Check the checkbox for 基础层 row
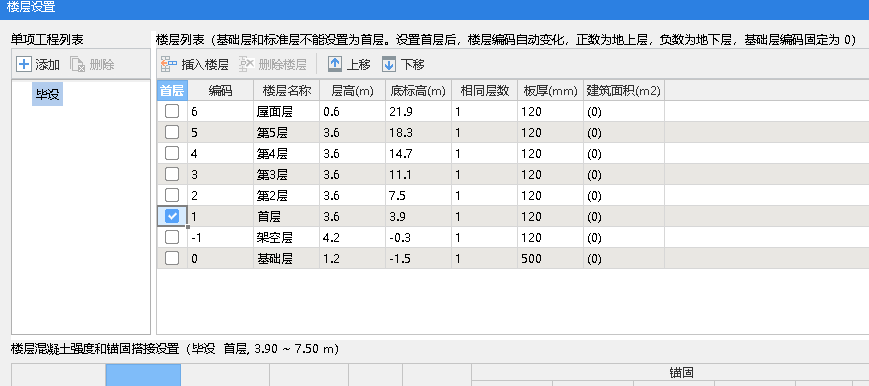Viewport: 869px width, 386px height. 172,258
